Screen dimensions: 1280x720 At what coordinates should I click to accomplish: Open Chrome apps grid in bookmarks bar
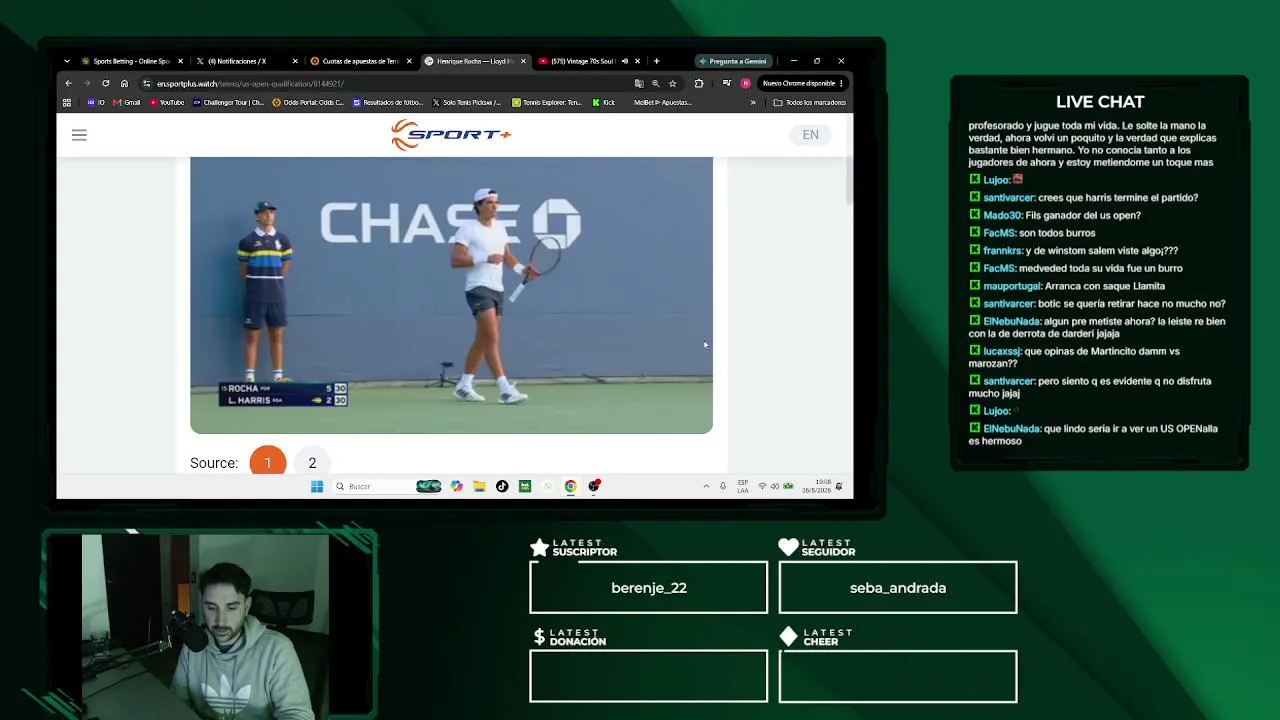[67, 102]
